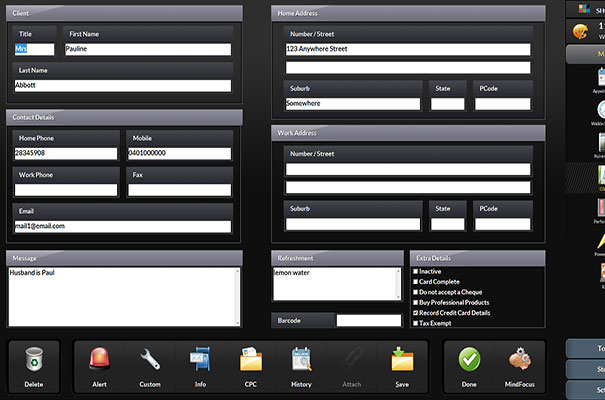The width and height of the screenshot is (605, 400).
Task: Save the client record
Action: tap(402, 360)
